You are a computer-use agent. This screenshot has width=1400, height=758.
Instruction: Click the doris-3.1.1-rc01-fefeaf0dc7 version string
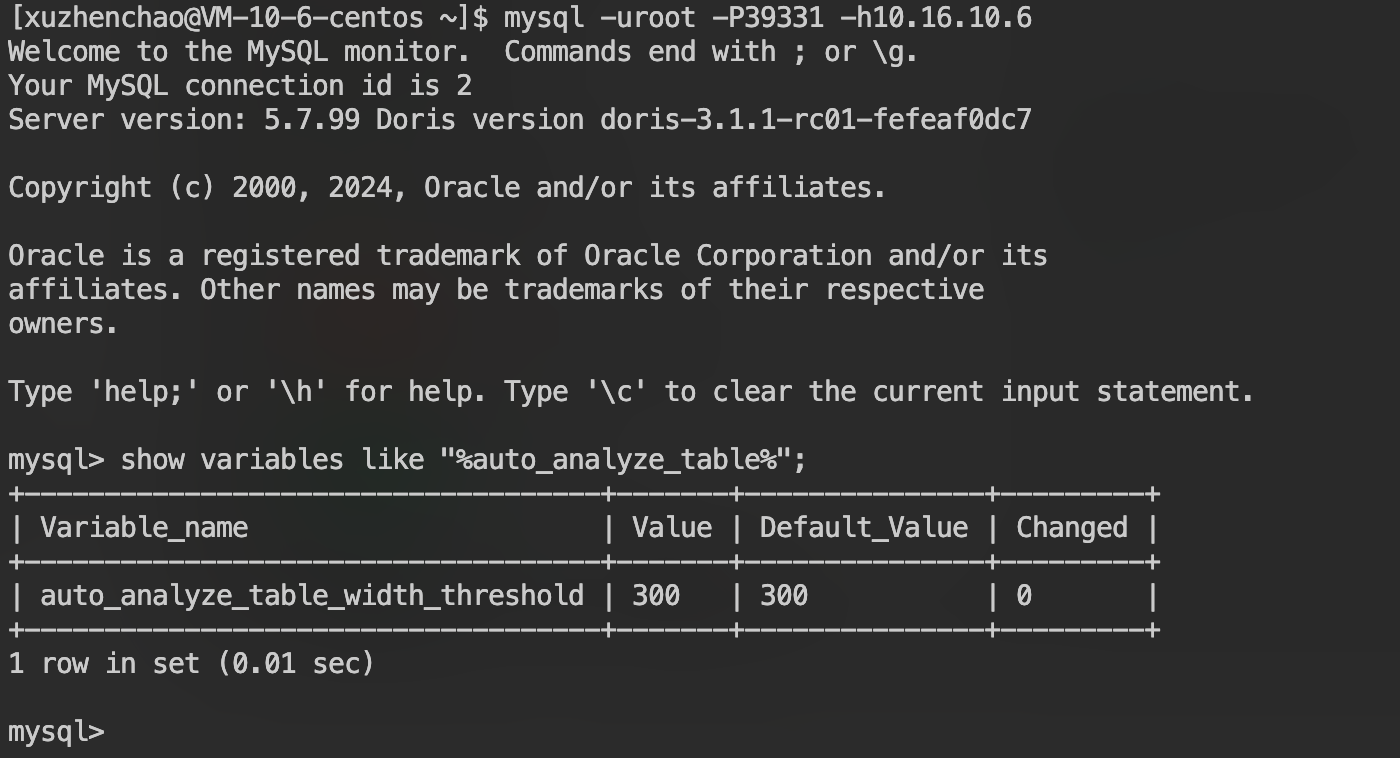815,120
